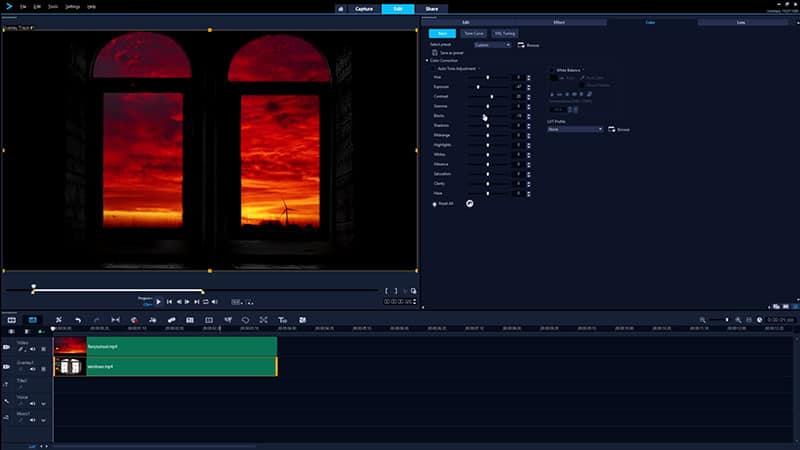Select the Lens tab in options panel
Viewport: 800px width, 450px height.
coord(741,22)
